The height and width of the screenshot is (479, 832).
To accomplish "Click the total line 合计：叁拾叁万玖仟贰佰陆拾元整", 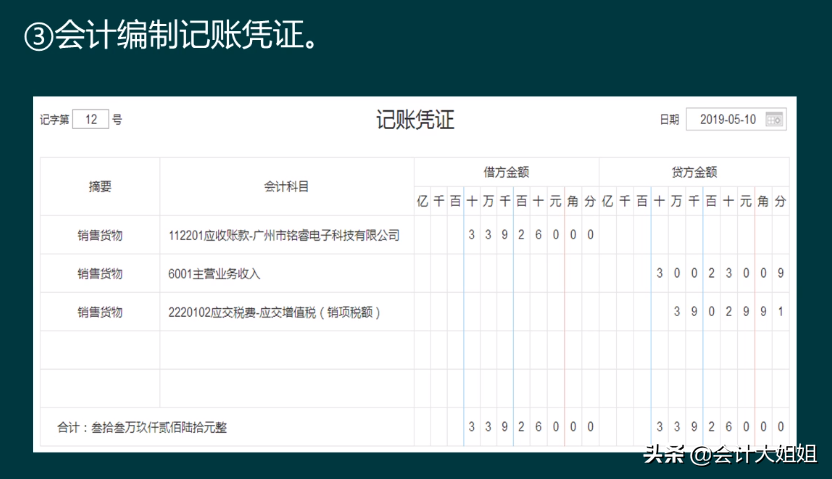I will [x=142, y=427].
